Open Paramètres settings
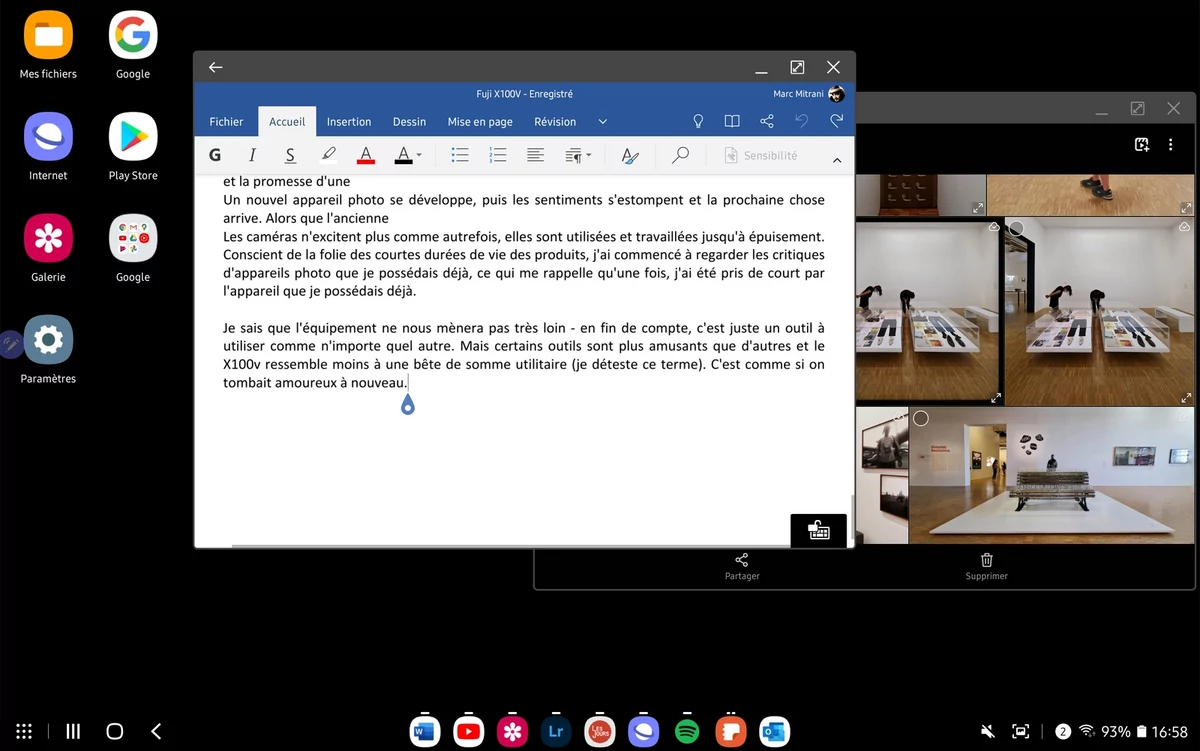 [x=48, y=351]
